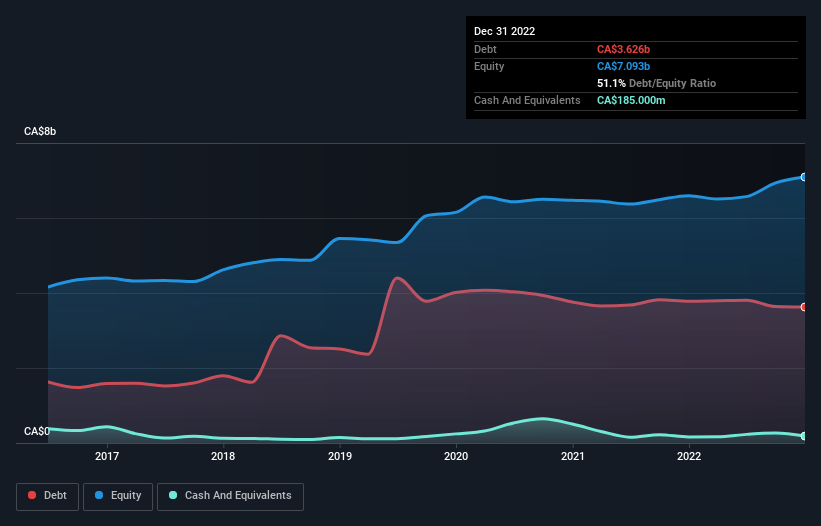
Task: Click the blue Equity endpoint marker
Action: pyautogui.click(x=804, y=177)
